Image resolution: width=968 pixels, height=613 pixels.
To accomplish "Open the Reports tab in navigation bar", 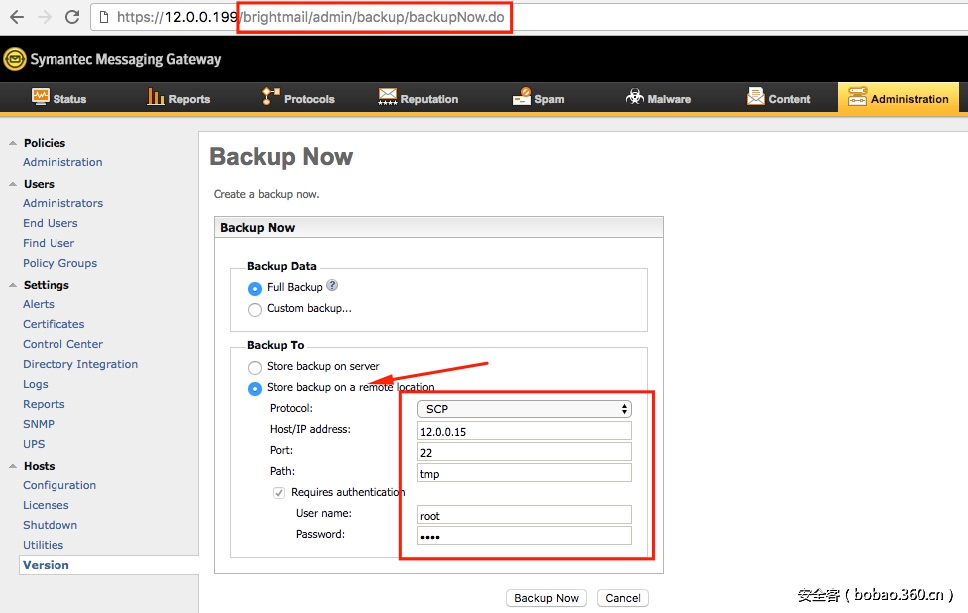I will 178,98.
